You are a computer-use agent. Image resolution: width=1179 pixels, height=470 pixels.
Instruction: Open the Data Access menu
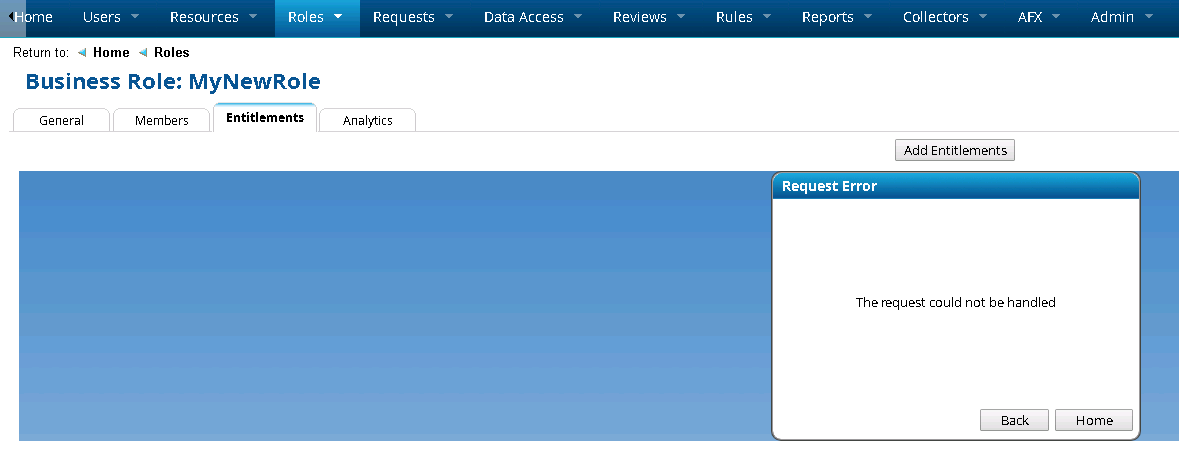click(533, 17)
